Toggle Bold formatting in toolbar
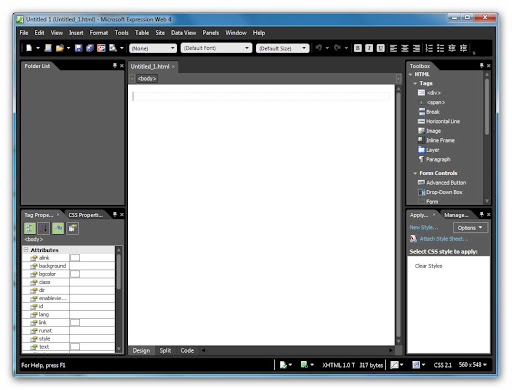The width and height of the screenshot is (512, 390). (x=358, y=48)
